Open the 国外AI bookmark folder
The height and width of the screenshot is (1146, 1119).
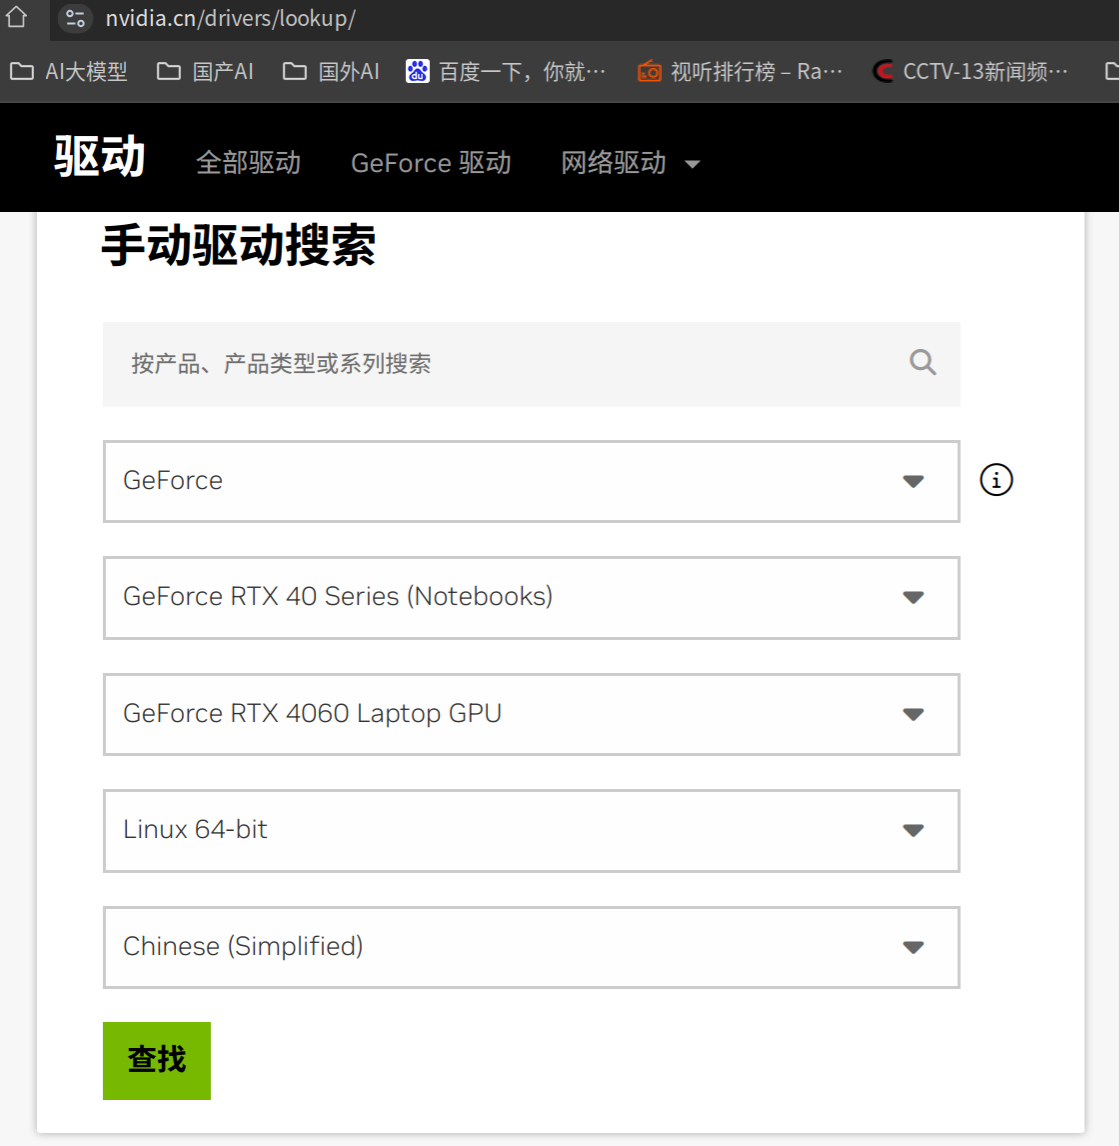tap(331, 72)
